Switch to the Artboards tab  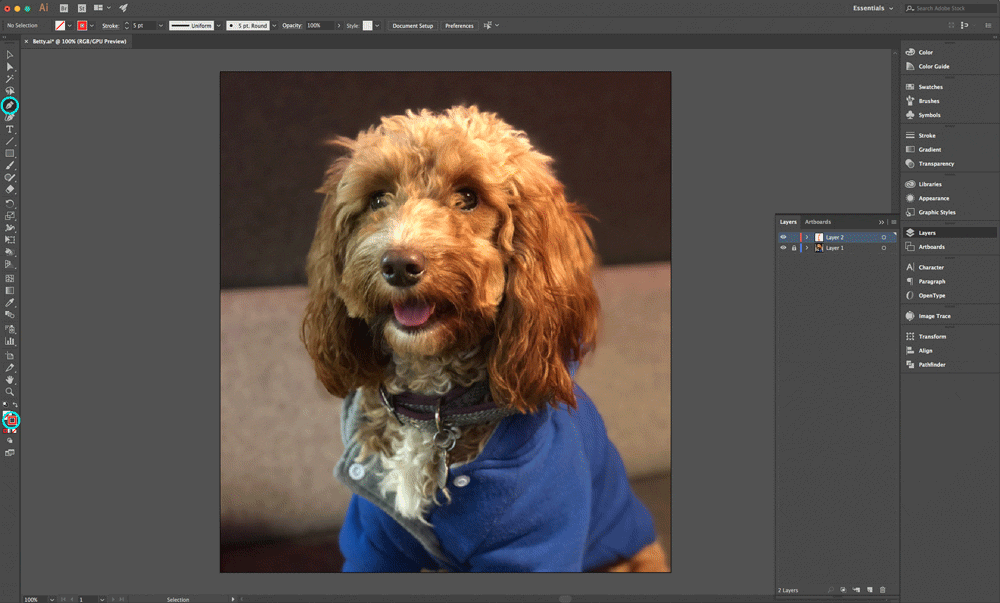(818, 222)
